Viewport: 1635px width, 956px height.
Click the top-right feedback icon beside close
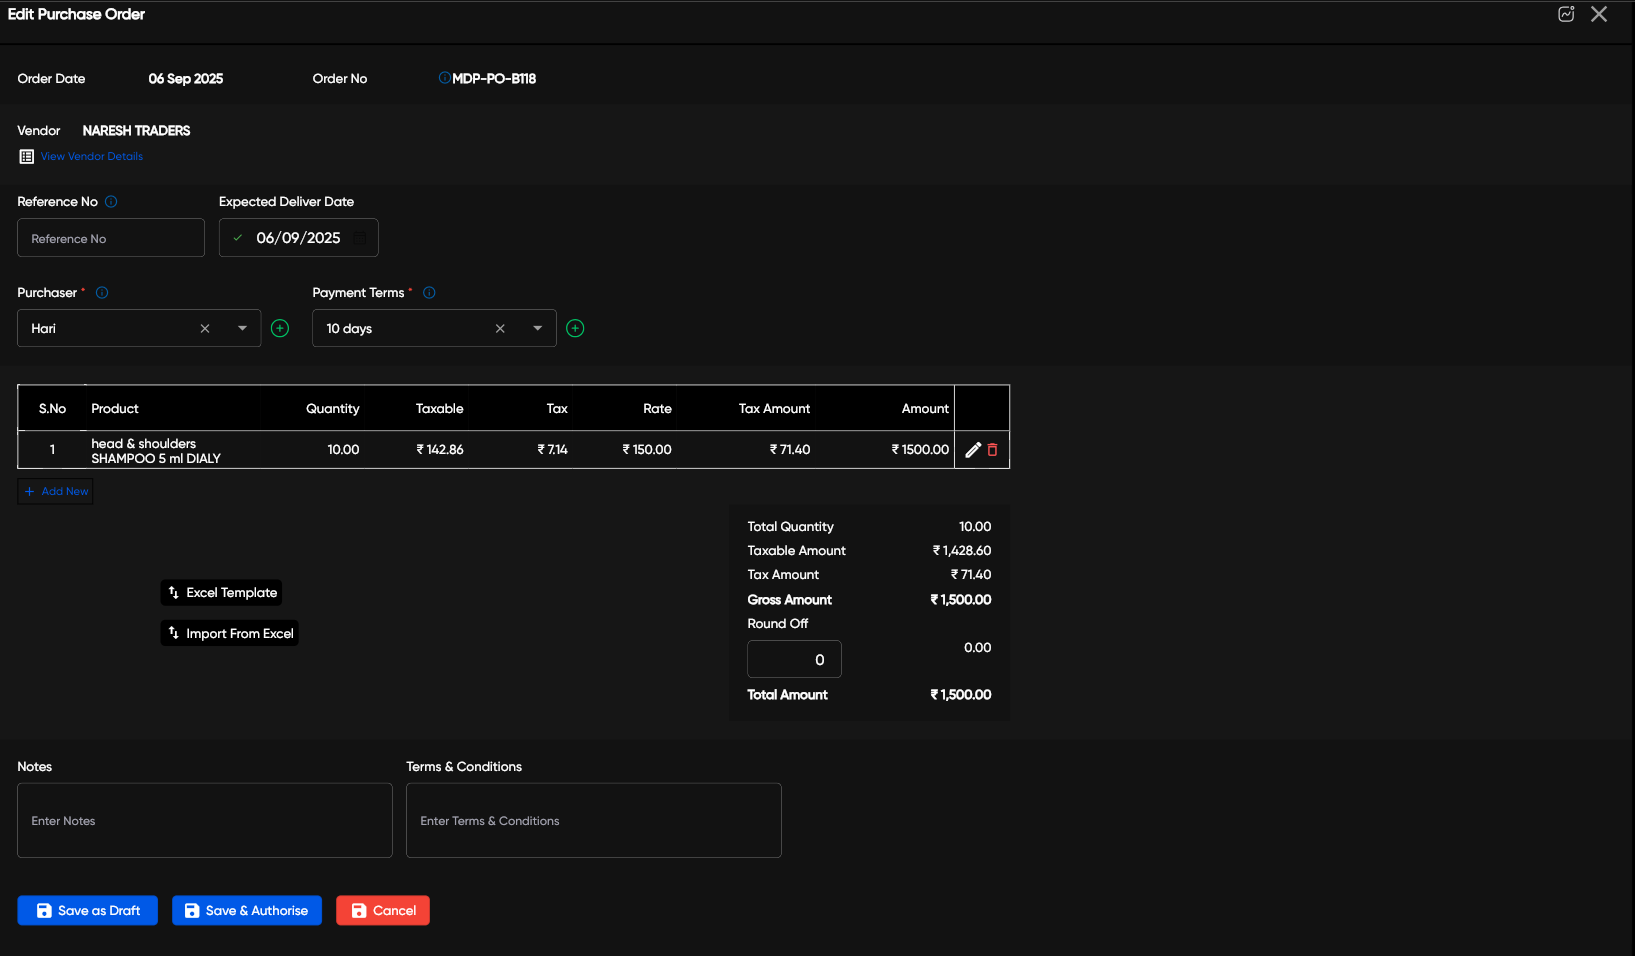pos(1566,14)
